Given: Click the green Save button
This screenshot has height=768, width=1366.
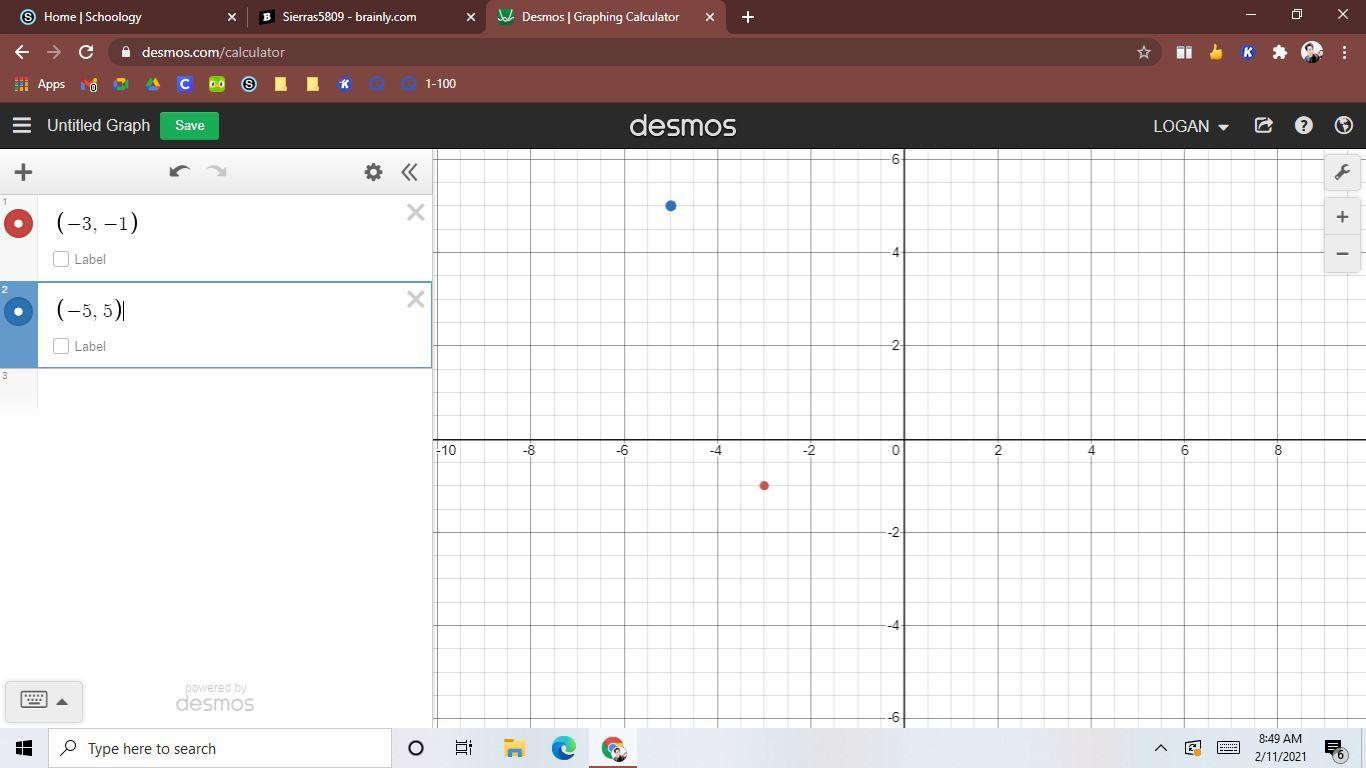Looking at the screenshot, I should tap(189, 126).
